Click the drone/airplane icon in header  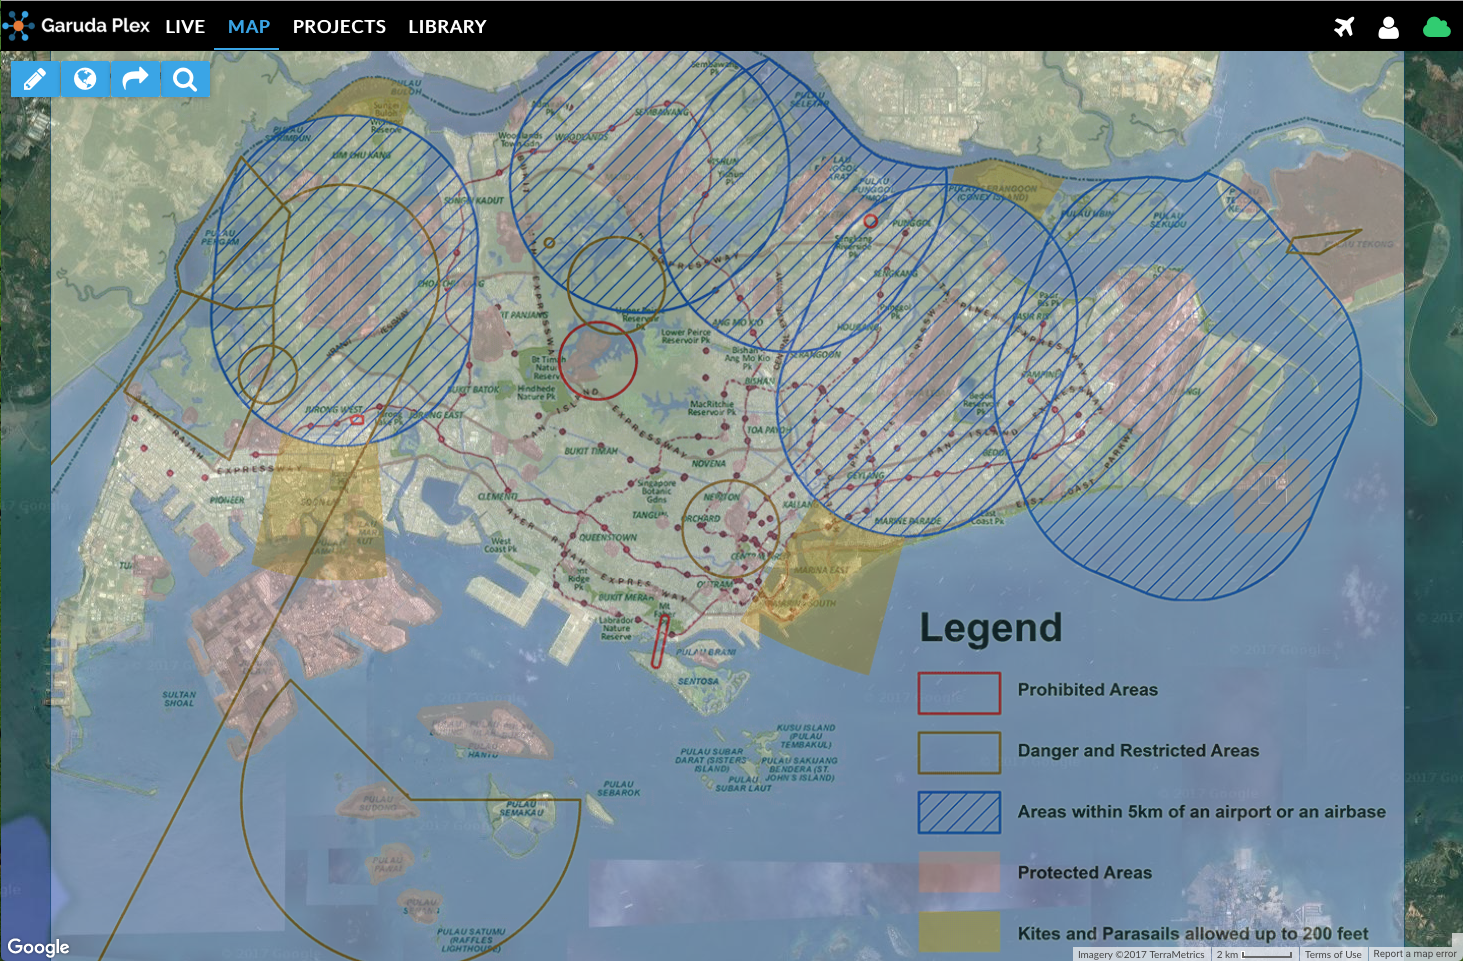point(1344,27)
